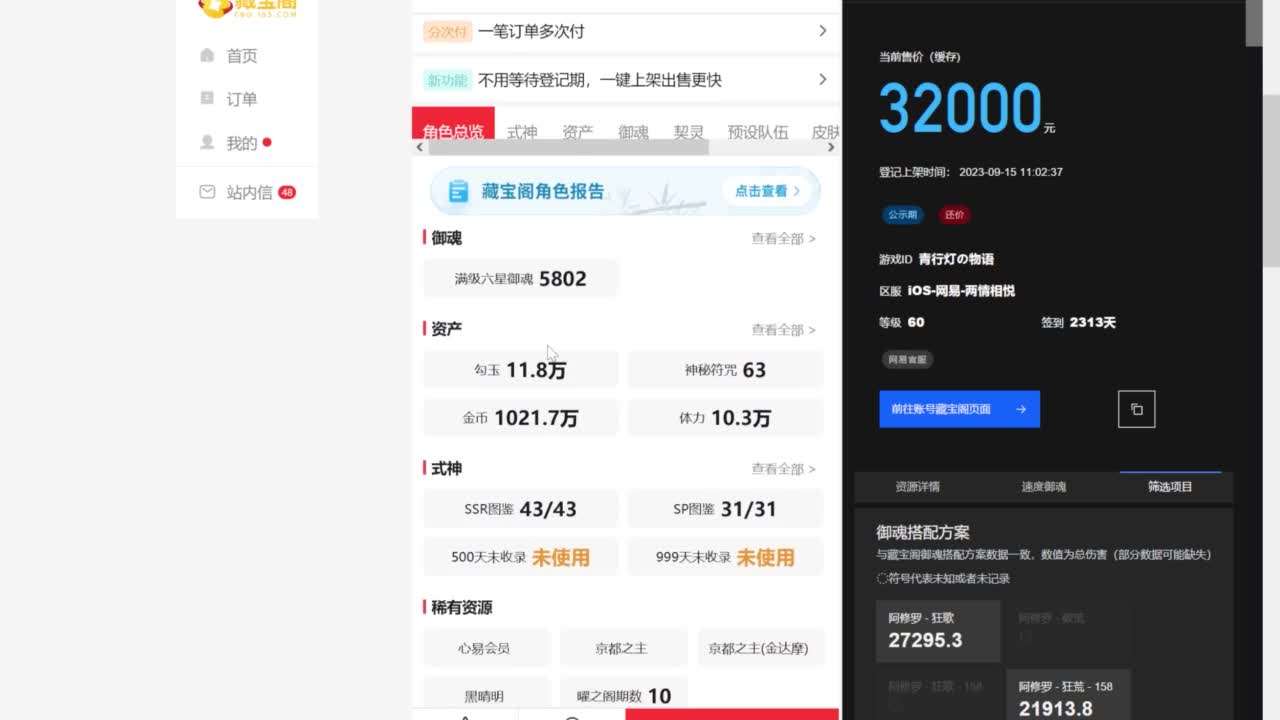Click the red button at the bottom bar
This screenshot has height=720, width=1280.
click(732, 714)
